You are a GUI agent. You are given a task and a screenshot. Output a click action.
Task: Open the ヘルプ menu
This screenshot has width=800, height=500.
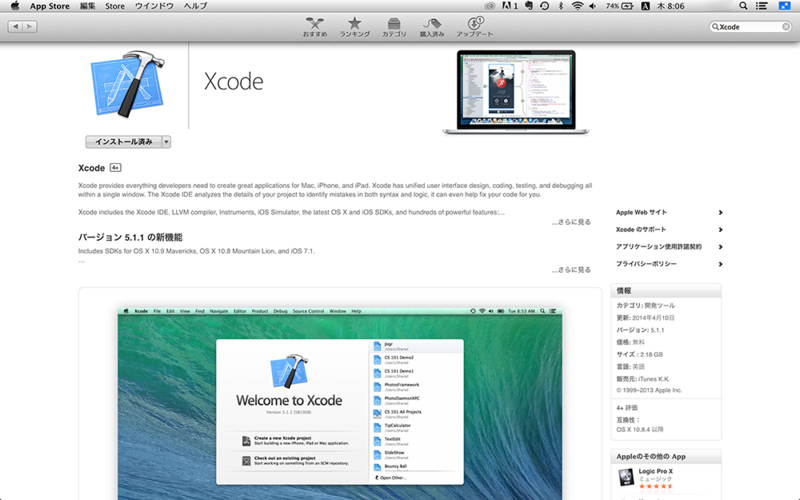[x=195, y=6]
